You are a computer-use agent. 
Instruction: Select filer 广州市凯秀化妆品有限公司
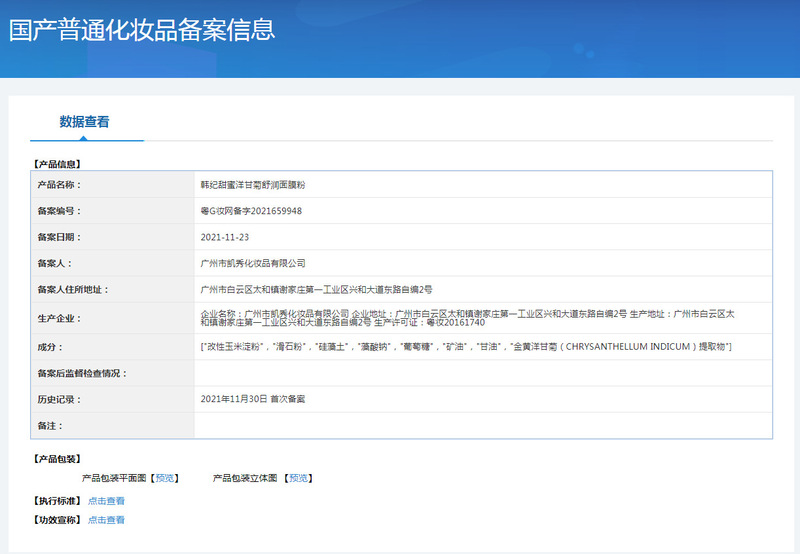[x=253, y=263]
